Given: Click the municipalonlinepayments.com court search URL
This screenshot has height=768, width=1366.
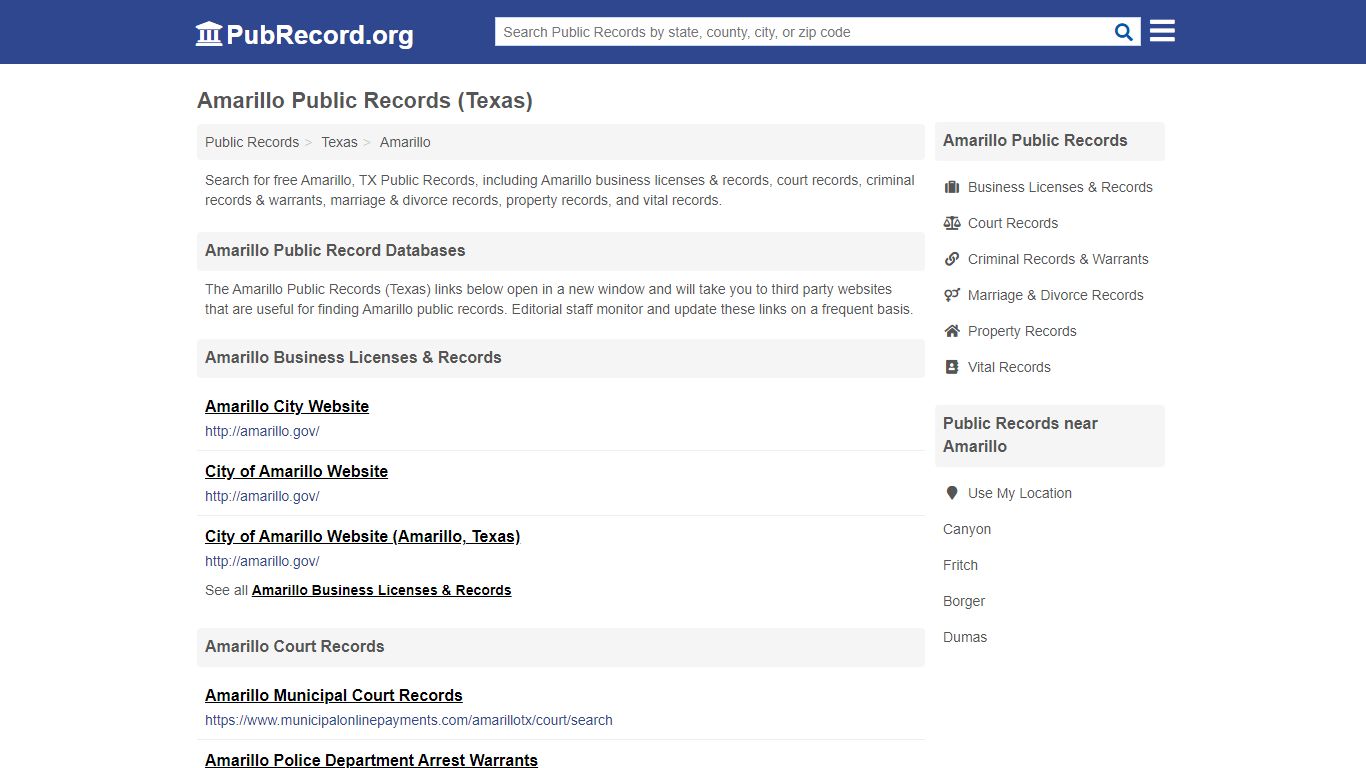Looking at the screenshot, I should 409,720.
